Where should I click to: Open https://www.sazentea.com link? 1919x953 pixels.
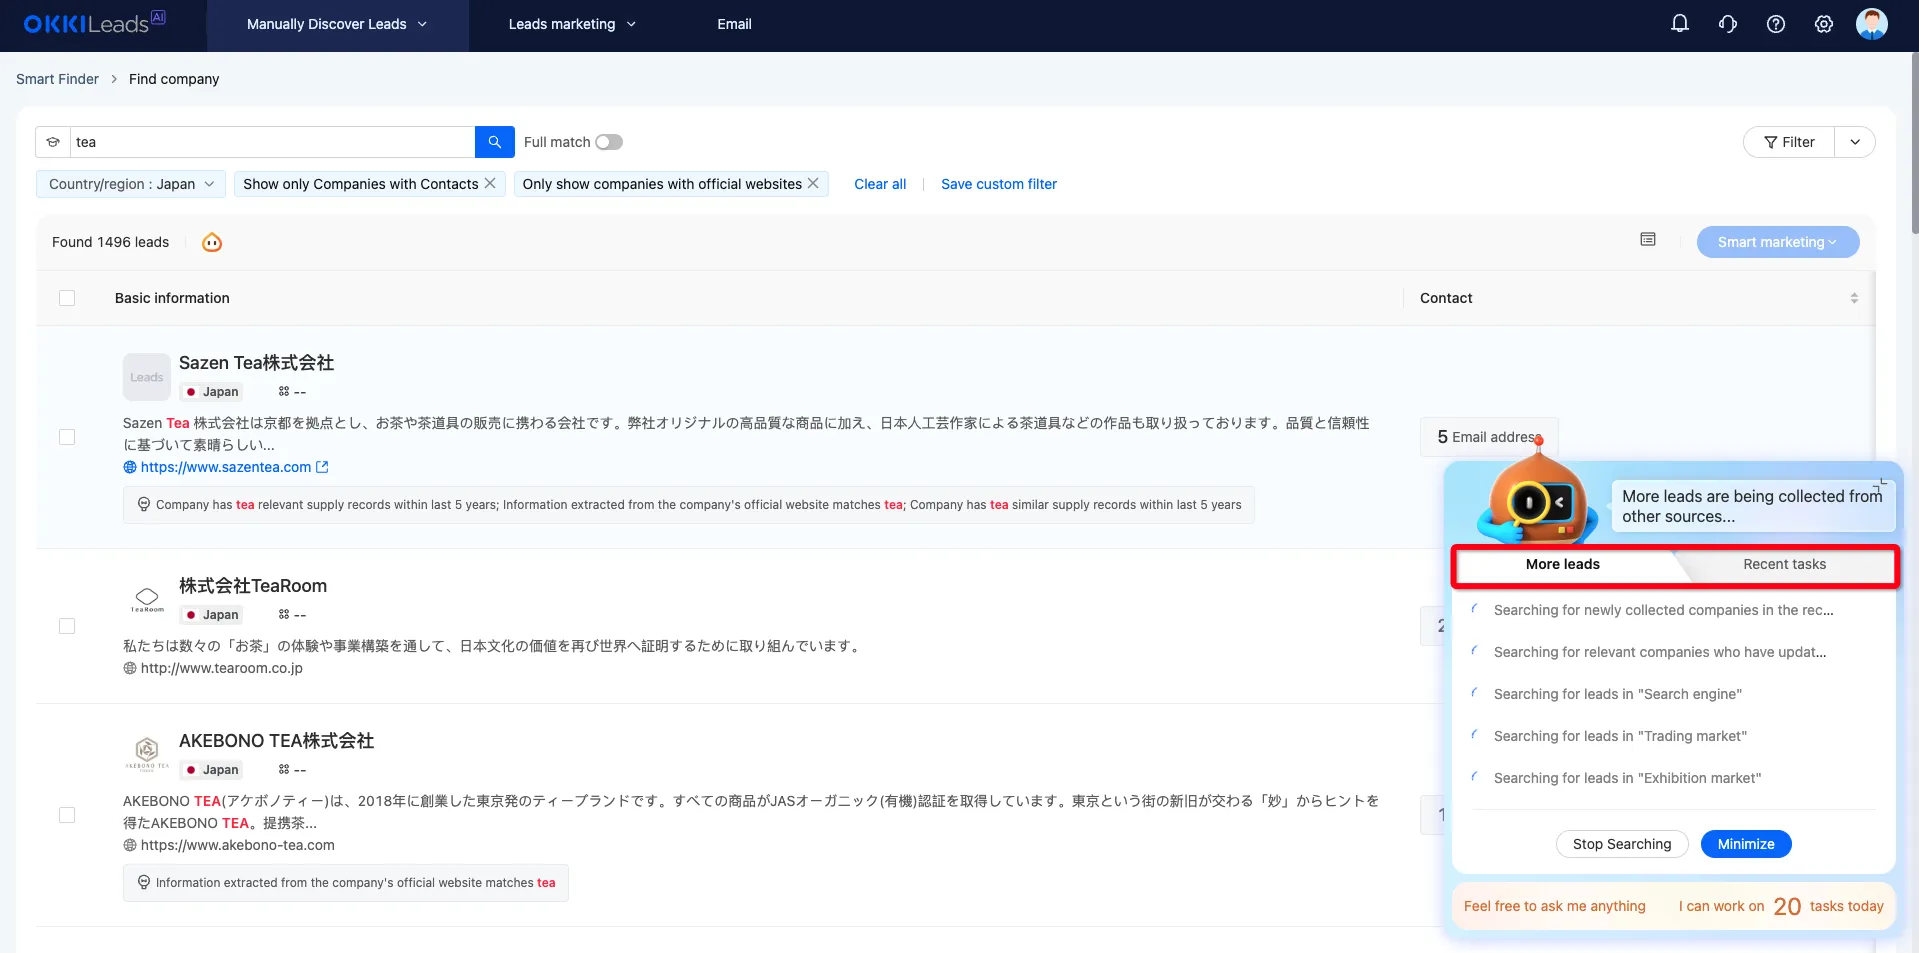coord(226,467)
